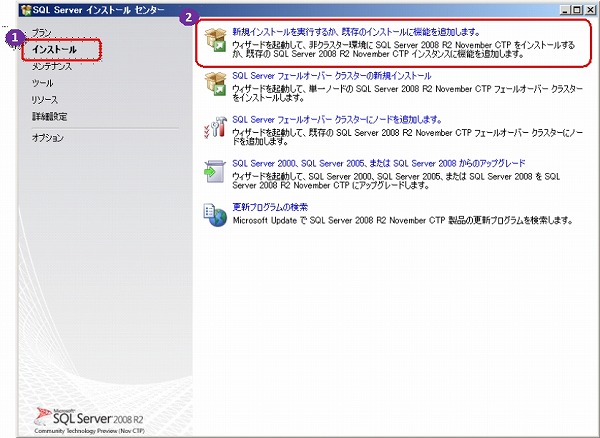The height and width of the screenshot is (438, 600).
Task: Maximize the install center window
Action: pyautogui.click(x=577, y=11)
